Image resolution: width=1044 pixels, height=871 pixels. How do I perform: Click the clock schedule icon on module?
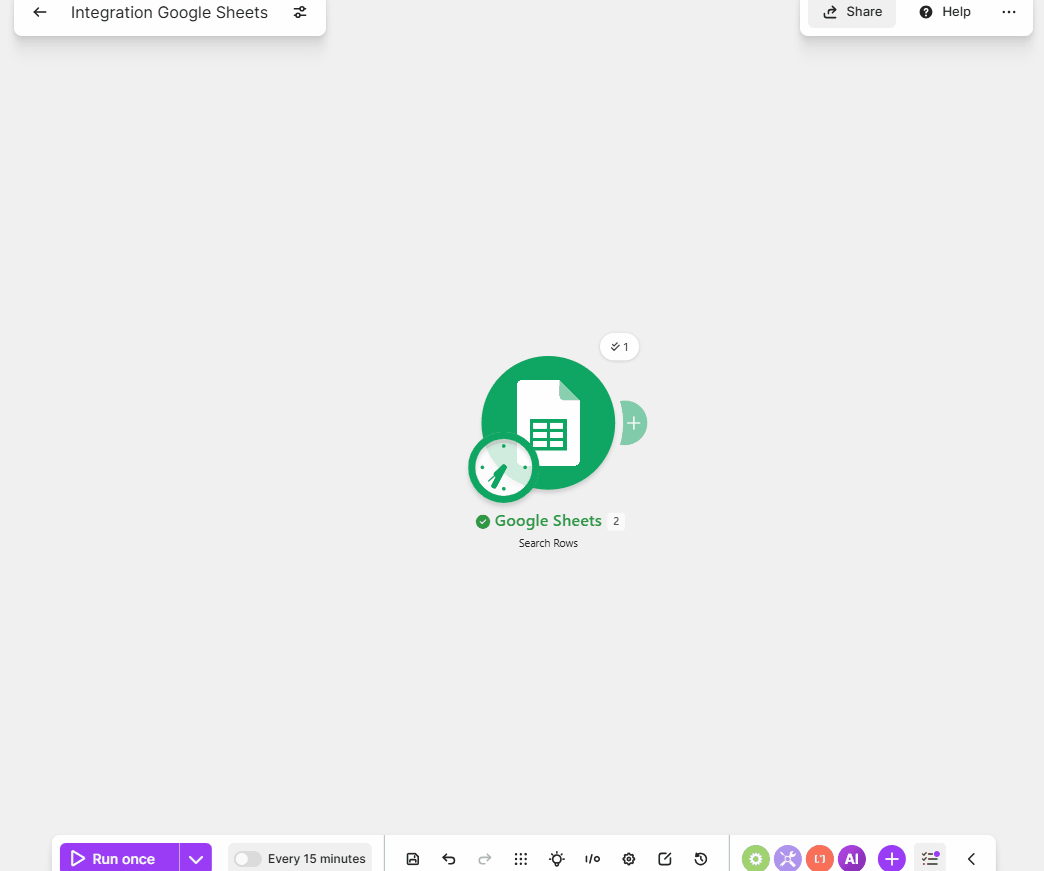click(x=503, y=467)
